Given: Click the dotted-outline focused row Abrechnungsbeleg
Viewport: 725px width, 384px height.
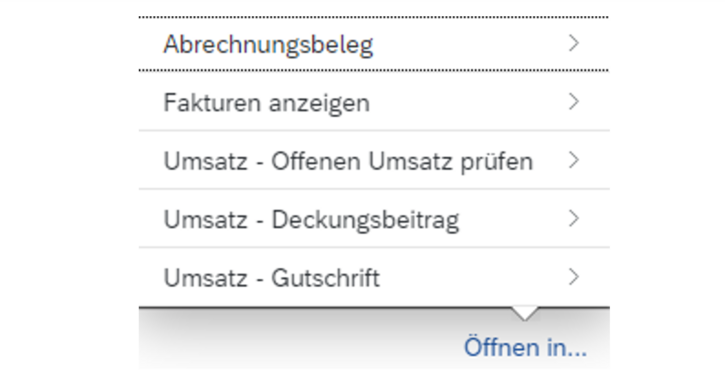Looking at the screenshot, I should (374, 44).
